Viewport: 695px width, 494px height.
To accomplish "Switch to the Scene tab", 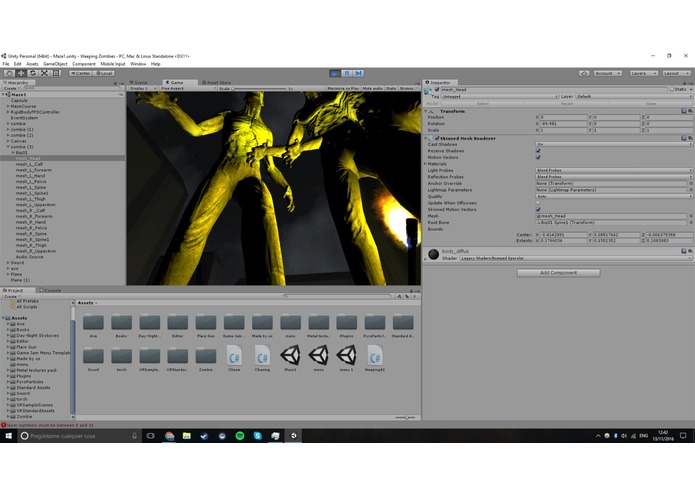I will [x=139, y=82].
